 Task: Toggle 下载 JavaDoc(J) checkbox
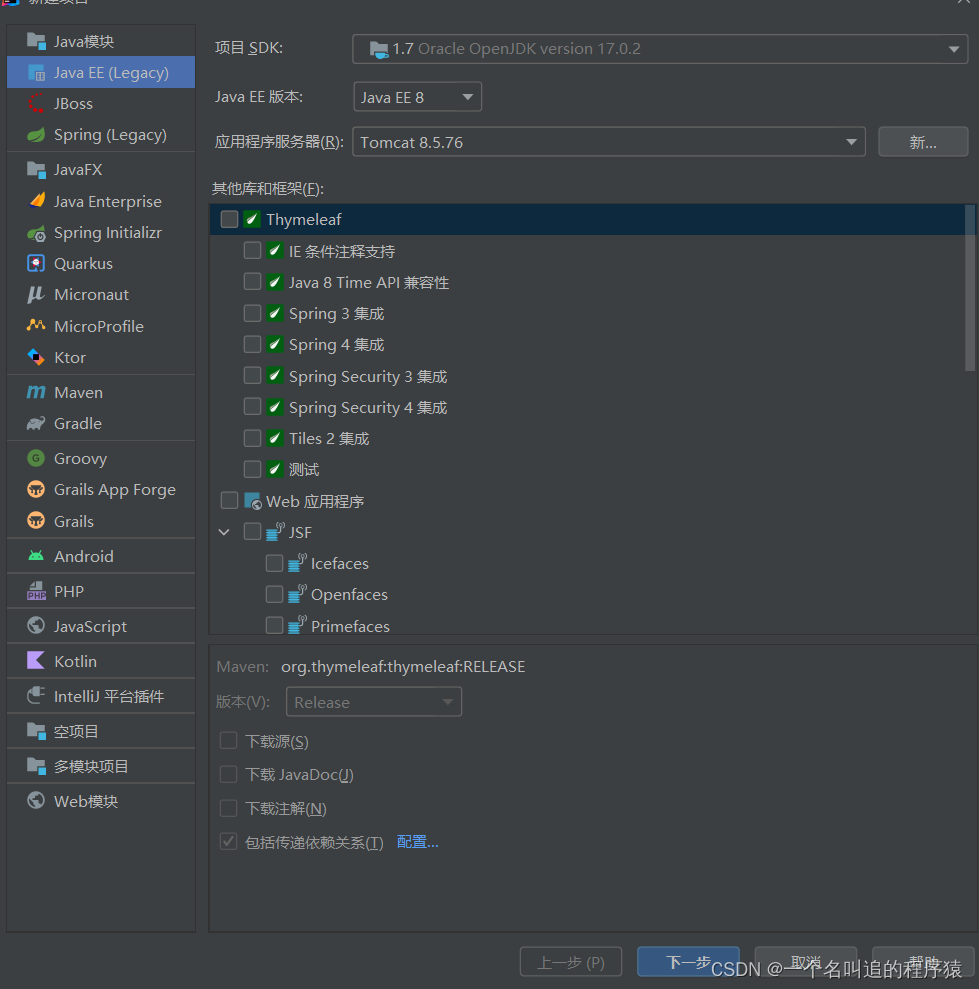coord(228,774)
